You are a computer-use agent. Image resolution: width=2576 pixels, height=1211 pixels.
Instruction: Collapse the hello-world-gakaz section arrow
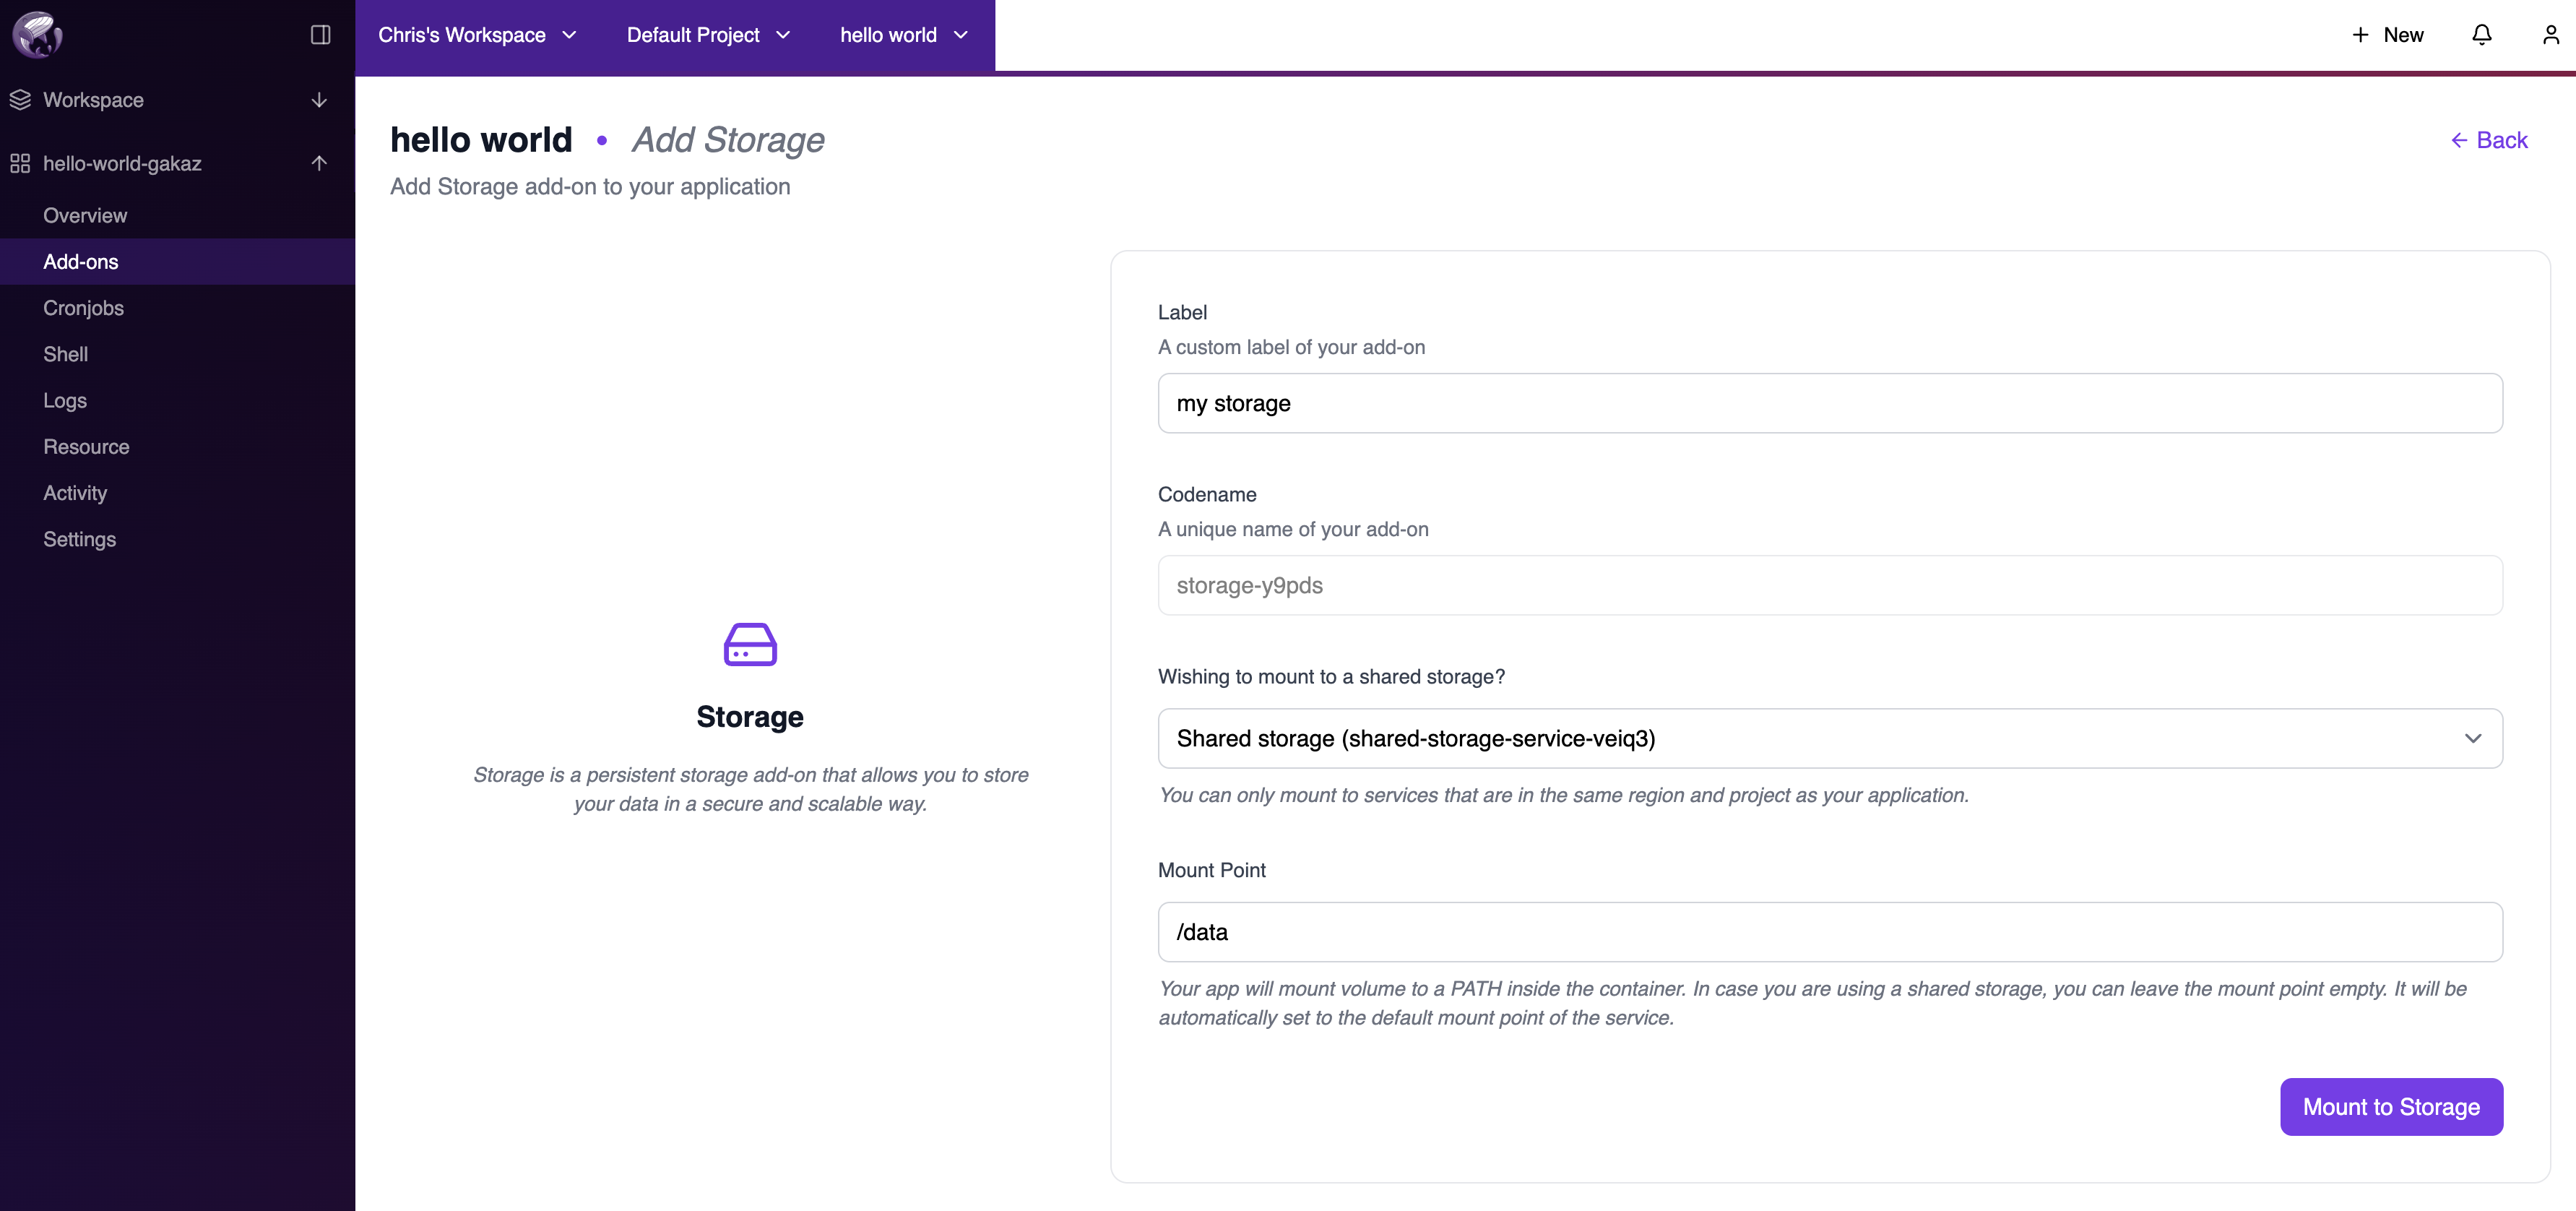(319, 163)
